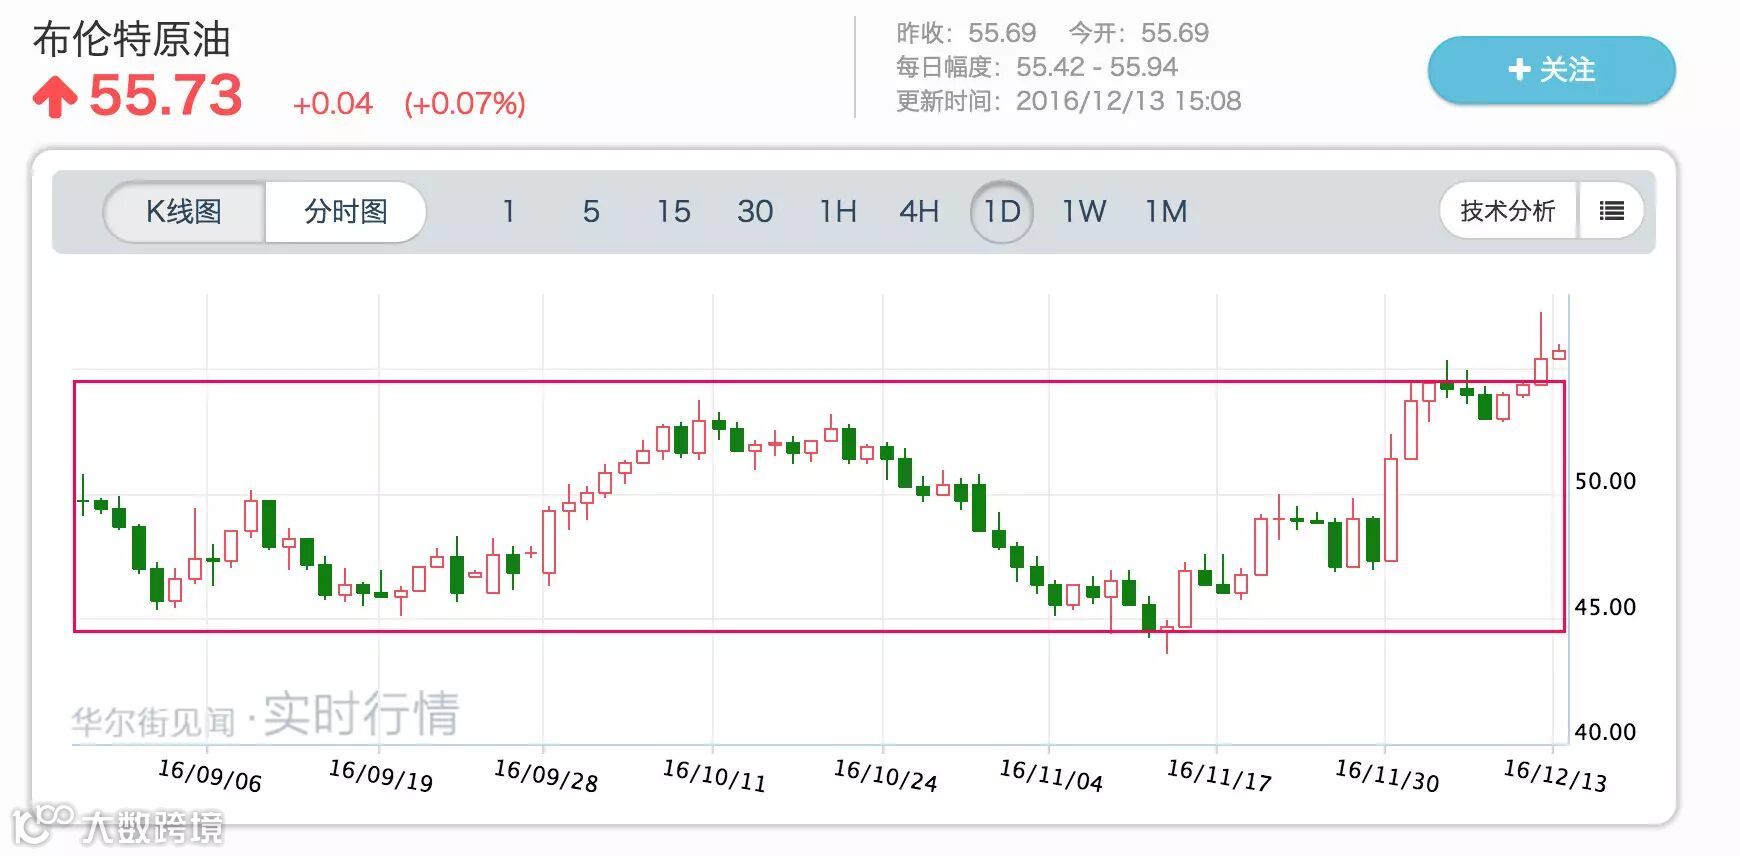Click the 16/09/19 date axis label
This screenshot has height=856, width=1740.
pos(381,775)
